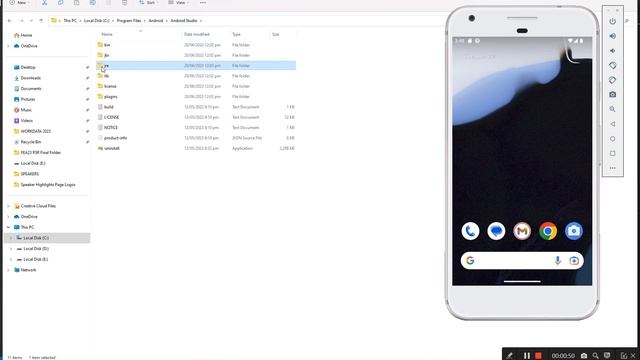Open the New dropdown in Explorer toolbar
The height and width of the screenshot is (360, 640).
tap(19, 2)
